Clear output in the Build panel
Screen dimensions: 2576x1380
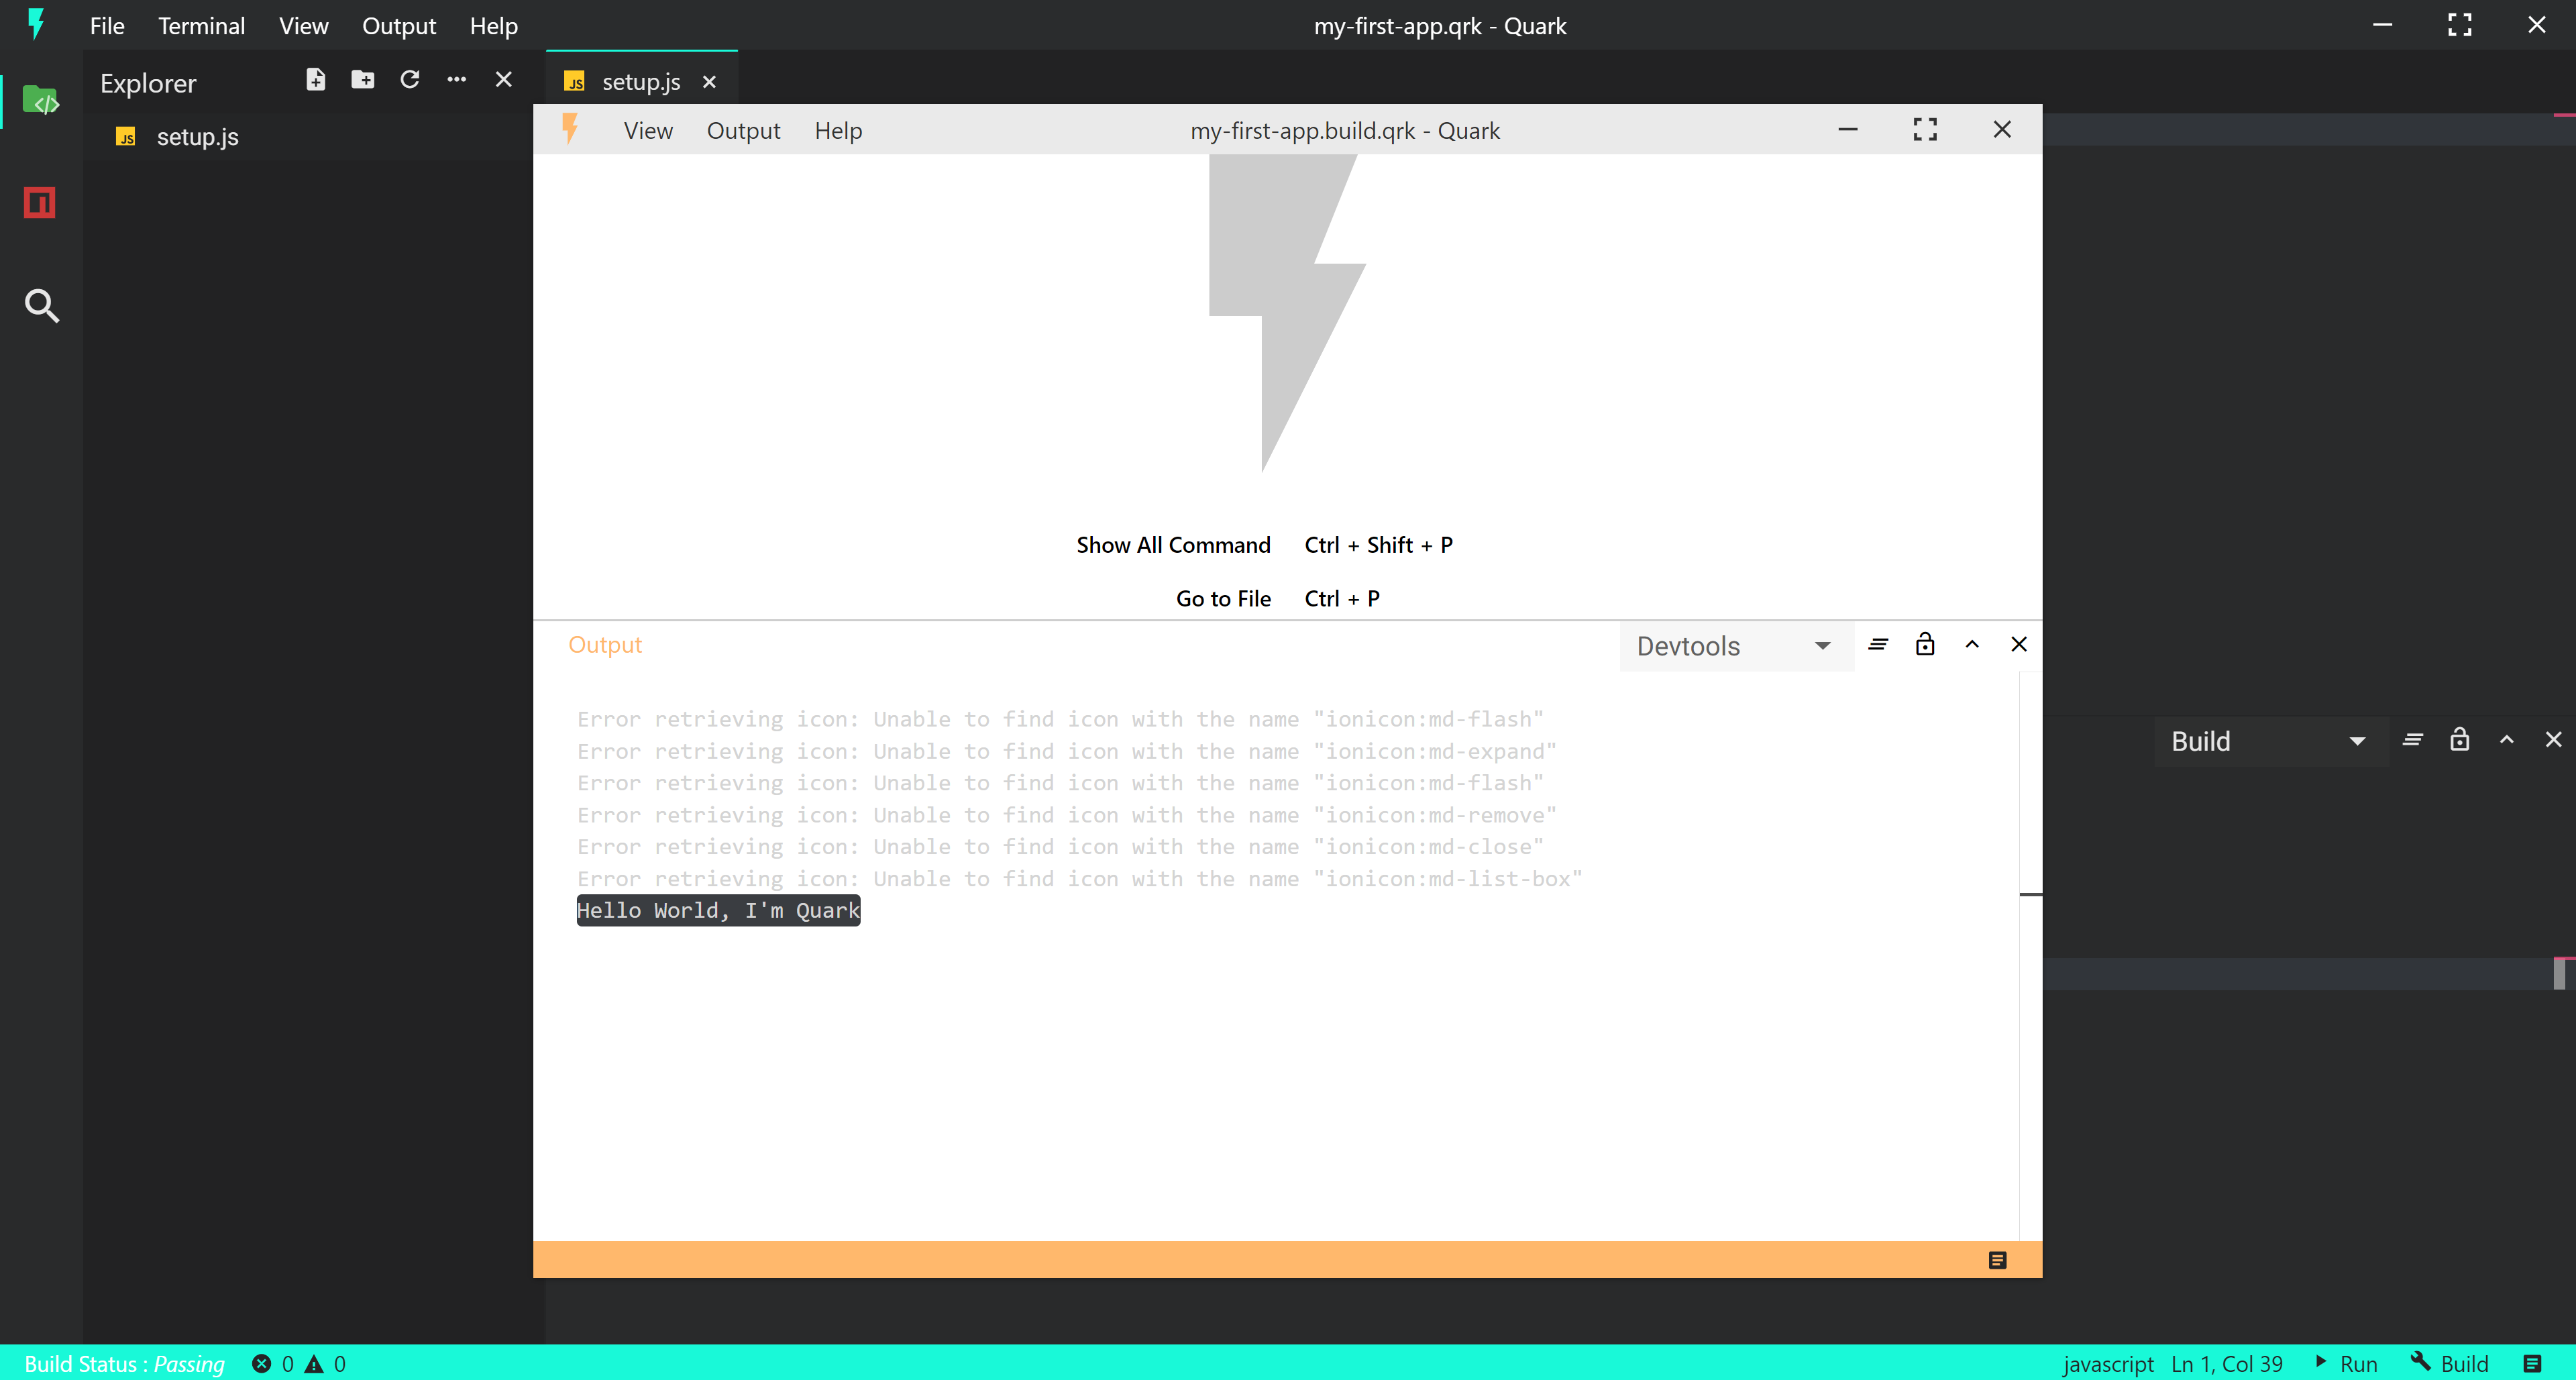click(x=2413, y=740)
